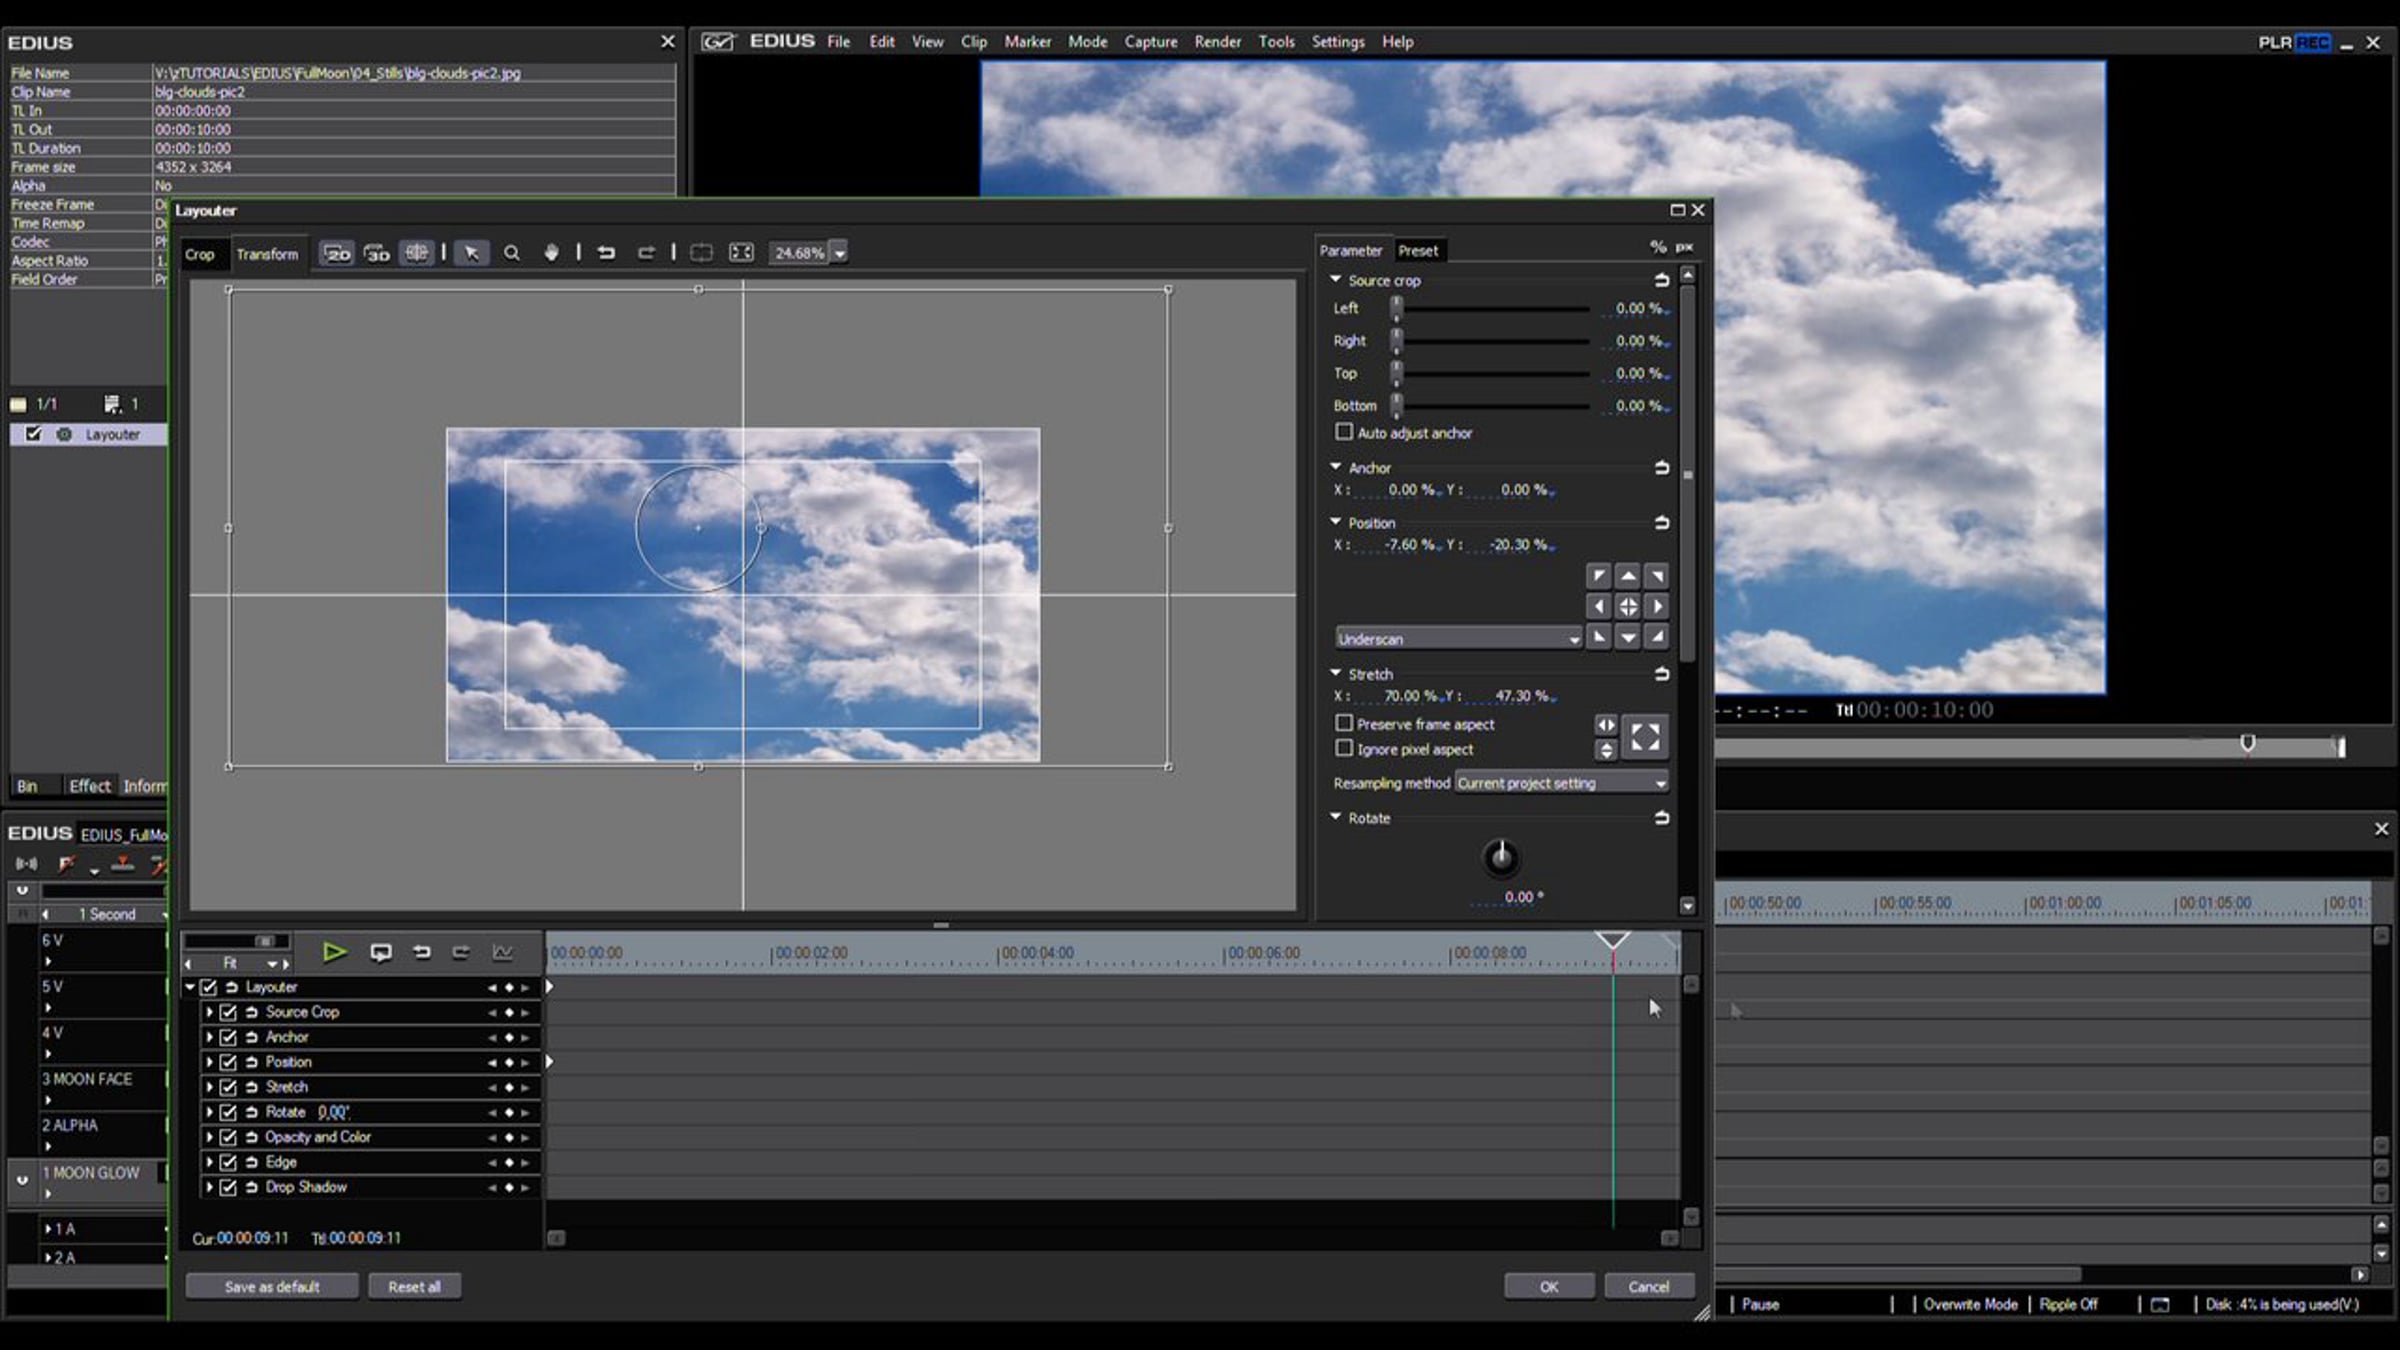
Task: Open the Resampling method dropdown
Action: click(1562, 783)
